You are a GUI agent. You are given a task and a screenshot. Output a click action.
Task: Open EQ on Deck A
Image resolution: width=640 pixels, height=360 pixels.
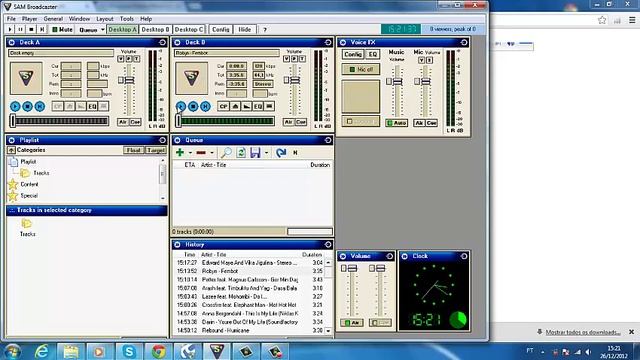point(92,107)
